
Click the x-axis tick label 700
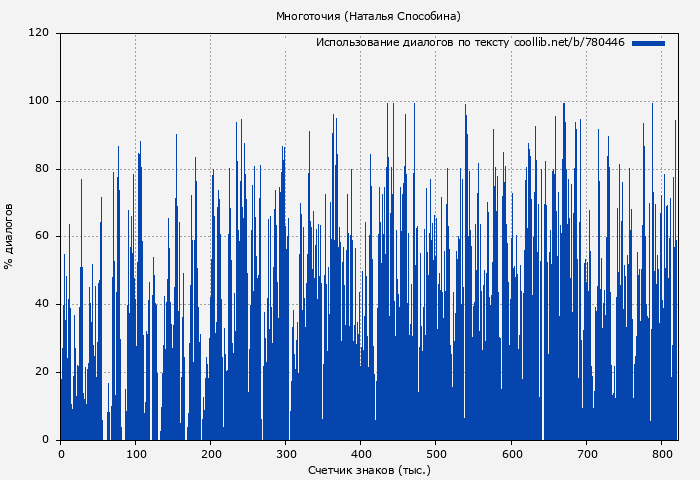coord(586,453)
